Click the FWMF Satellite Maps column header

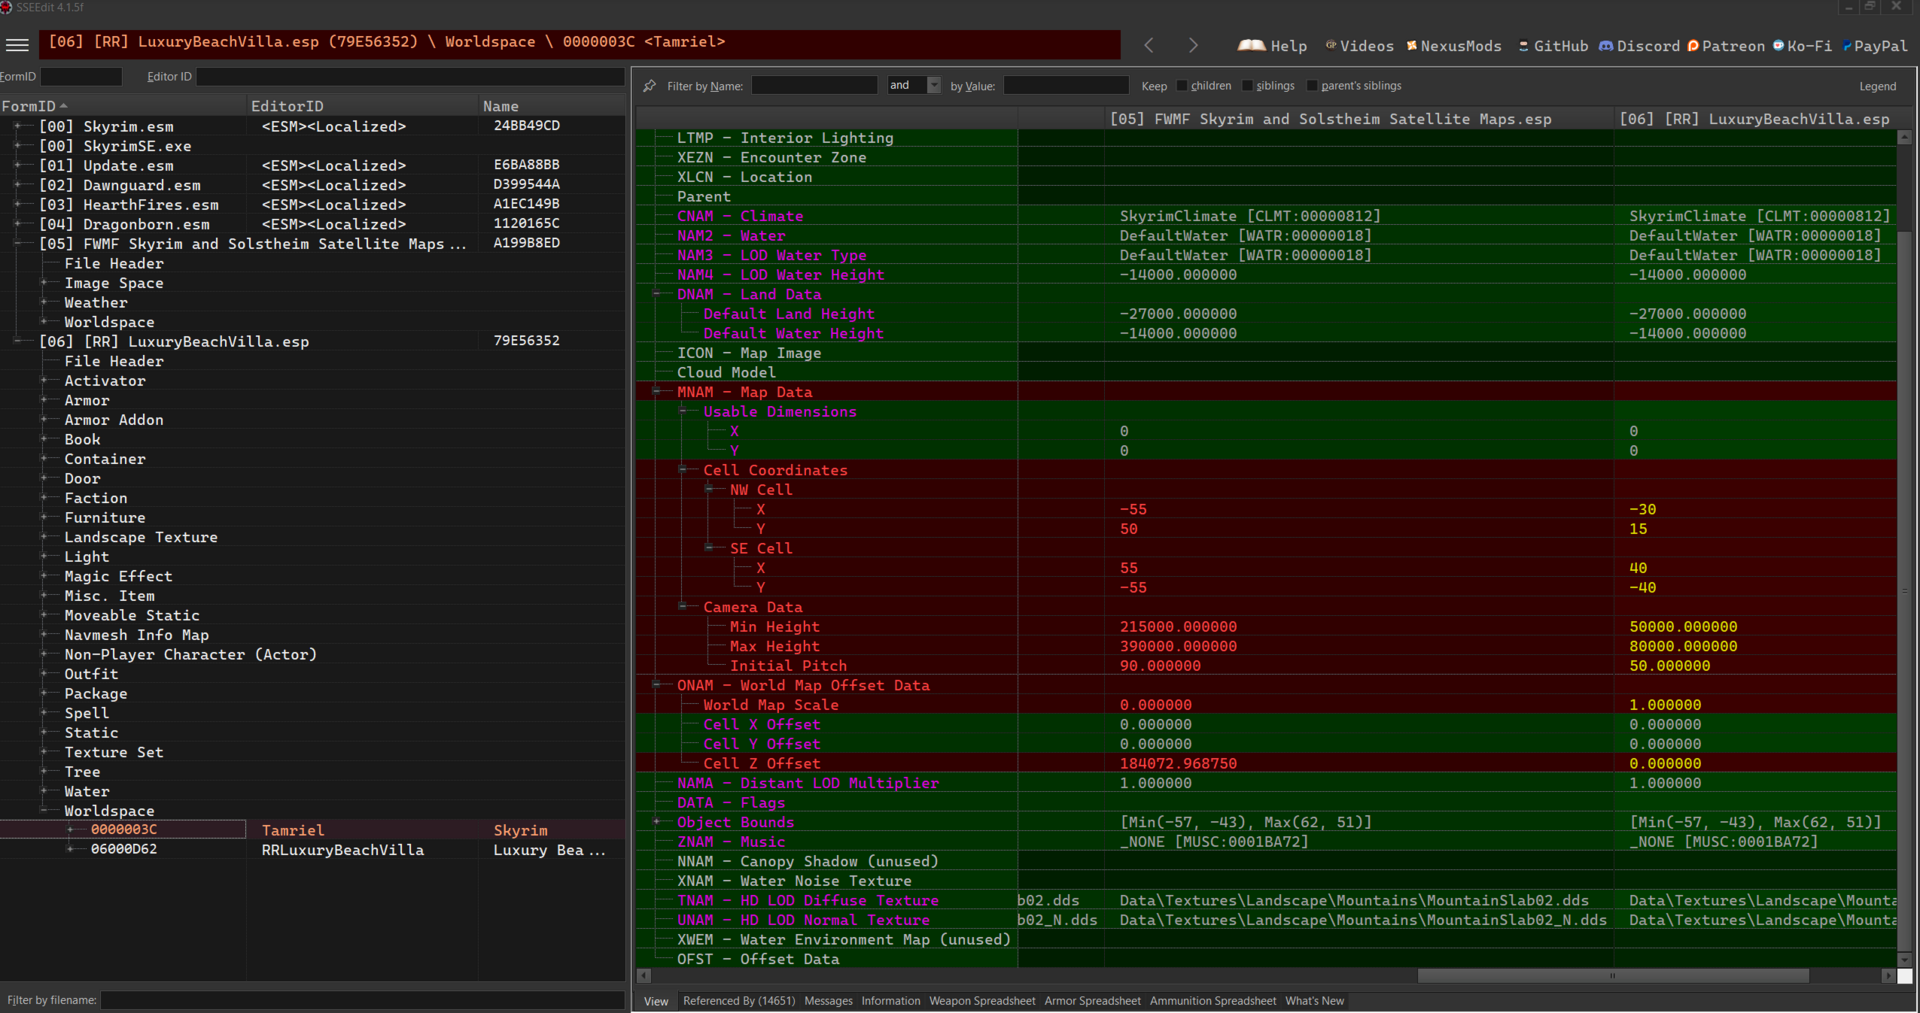[1359, 119]
